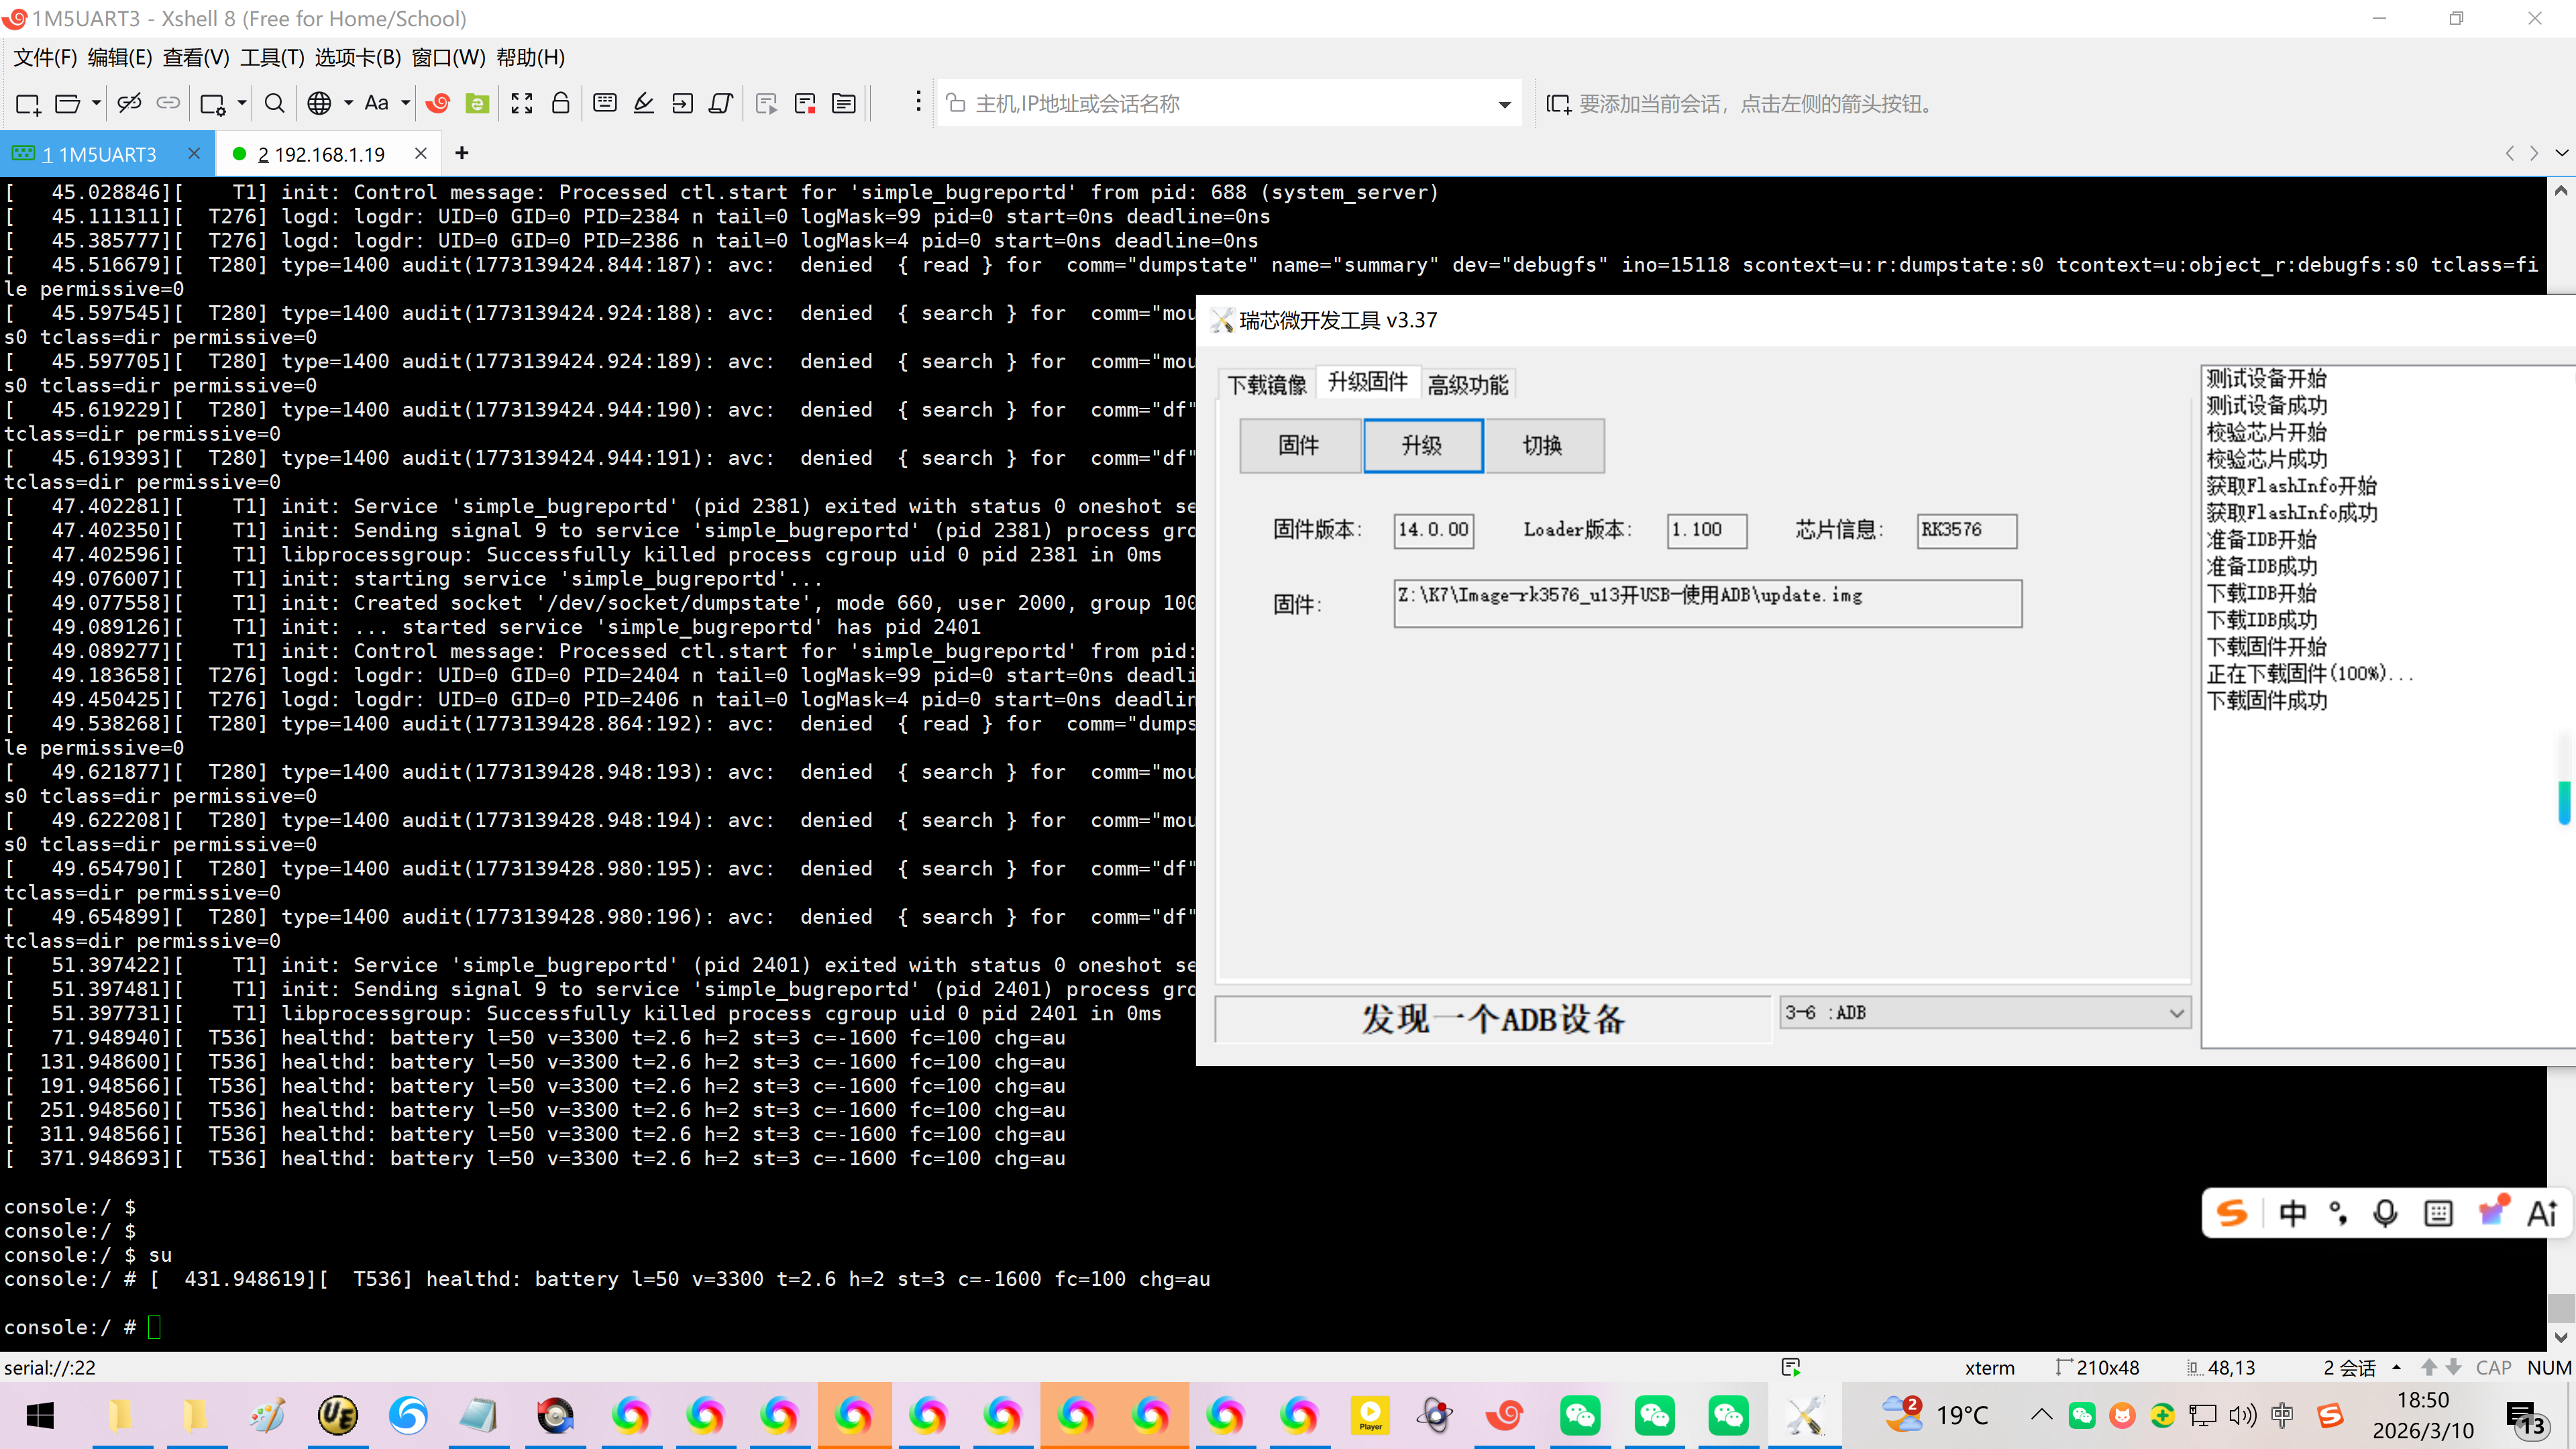The width and height of the screenshot is (2576, 1449).
Task: Toggle Sogou Chinese/English input mode
Action: point(2292,1213)
